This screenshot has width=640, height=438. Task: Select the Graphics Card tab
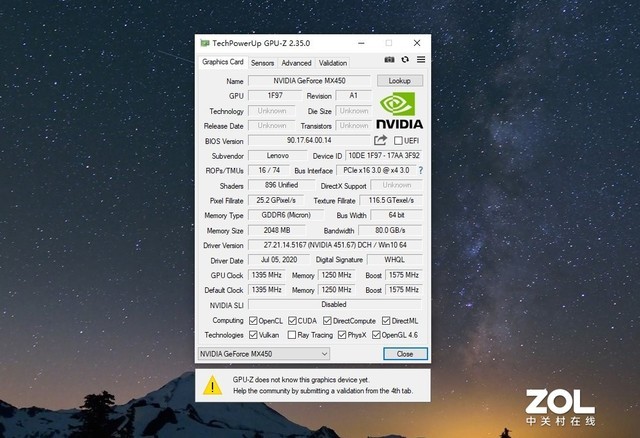(222, 62)
